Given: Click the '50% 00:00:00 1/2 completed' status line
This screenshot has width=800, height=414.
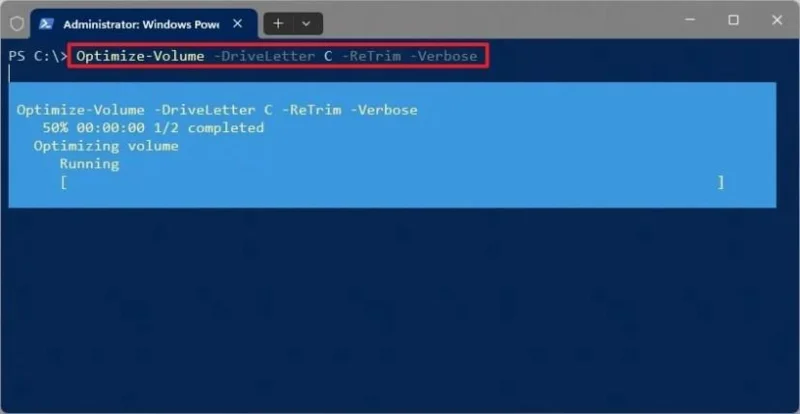Looking at the screenshot, I should 153,128.
